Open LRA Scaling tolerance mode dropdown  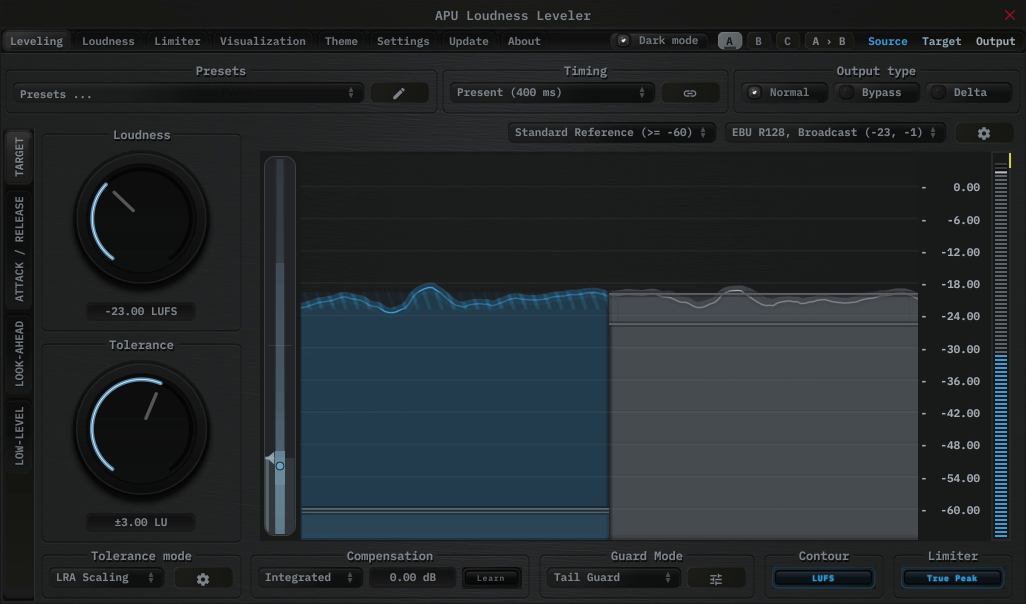105,578
